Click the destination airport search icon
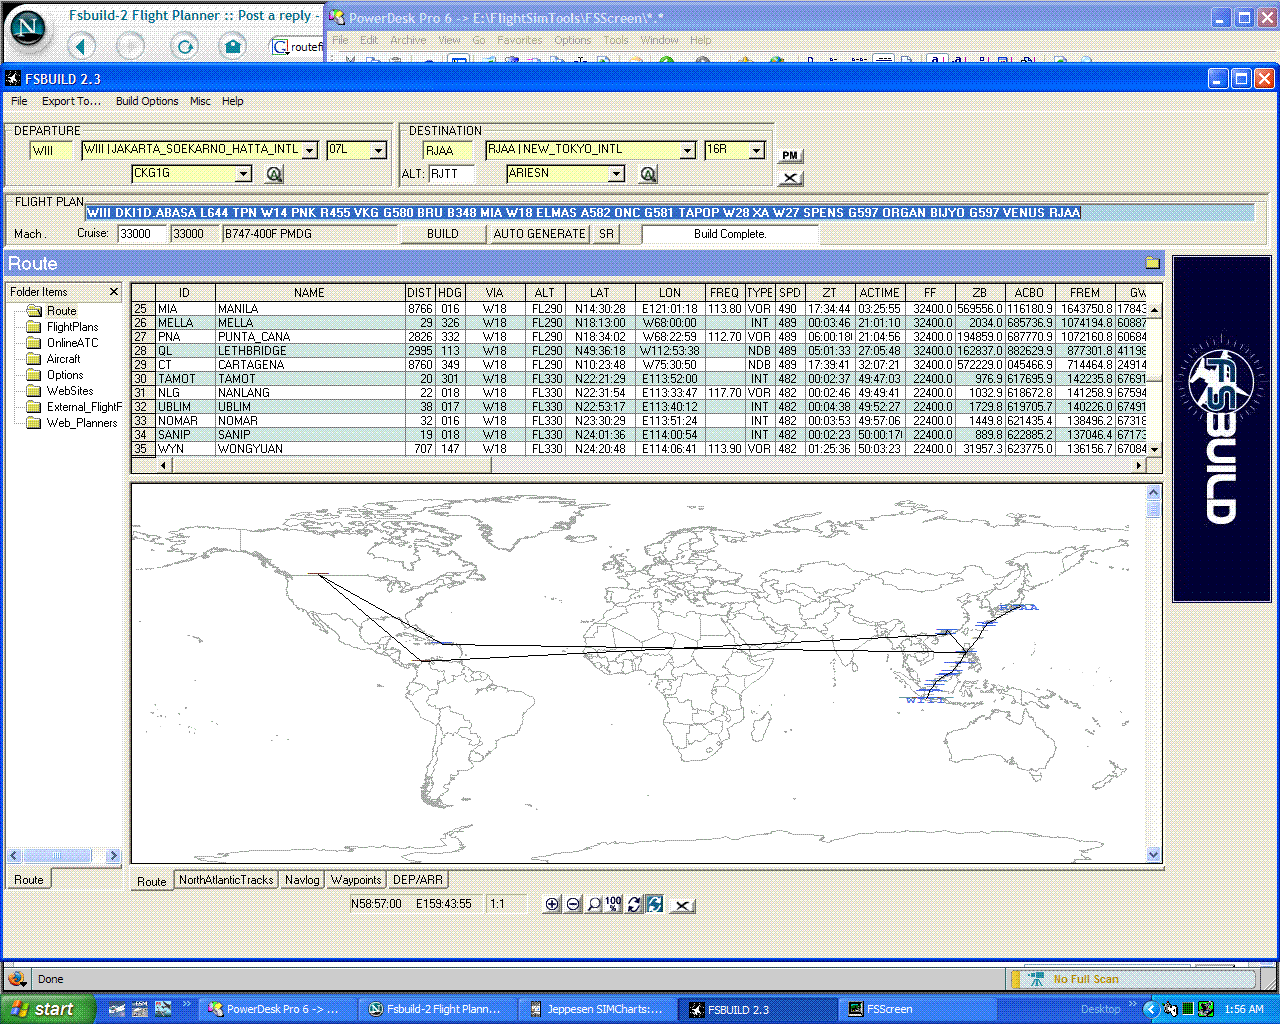 [x=648, y=174]
